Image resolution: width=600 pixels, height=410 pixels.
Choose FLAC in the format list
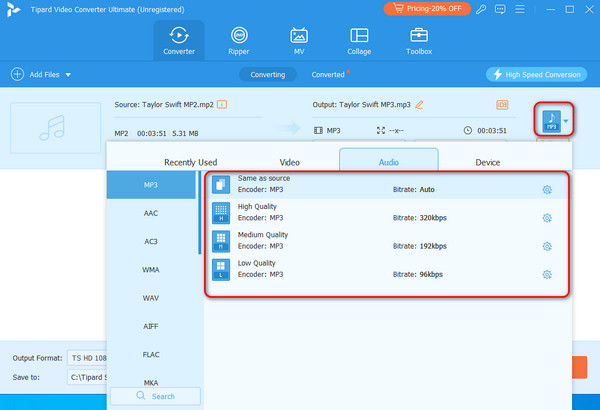(x=151, y=355)
